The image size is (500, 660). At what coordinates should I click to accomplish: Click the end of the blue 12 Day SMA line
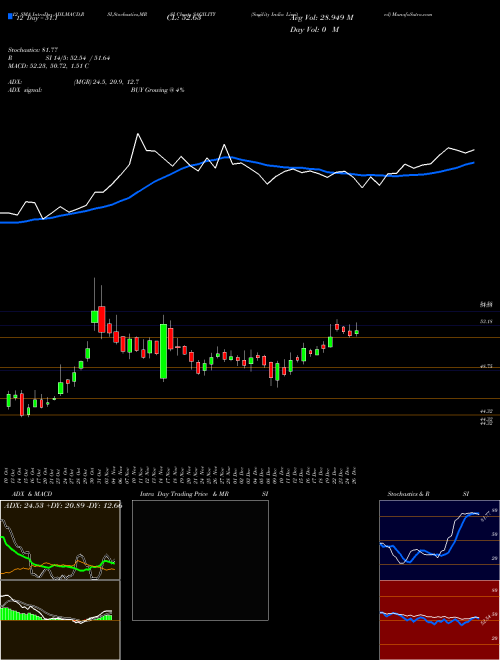click(x=474, y=162)
